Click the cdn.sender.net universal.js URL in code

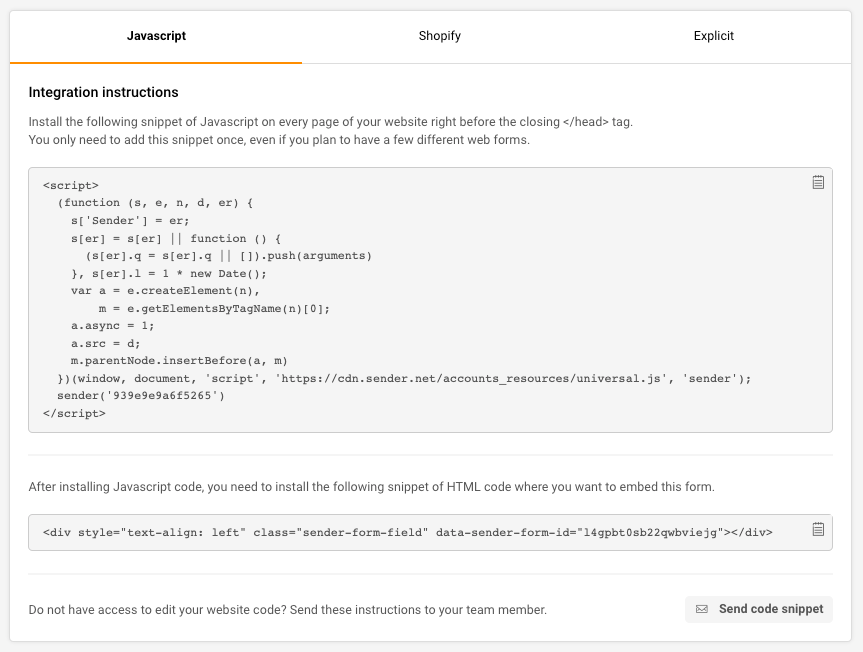471,379
